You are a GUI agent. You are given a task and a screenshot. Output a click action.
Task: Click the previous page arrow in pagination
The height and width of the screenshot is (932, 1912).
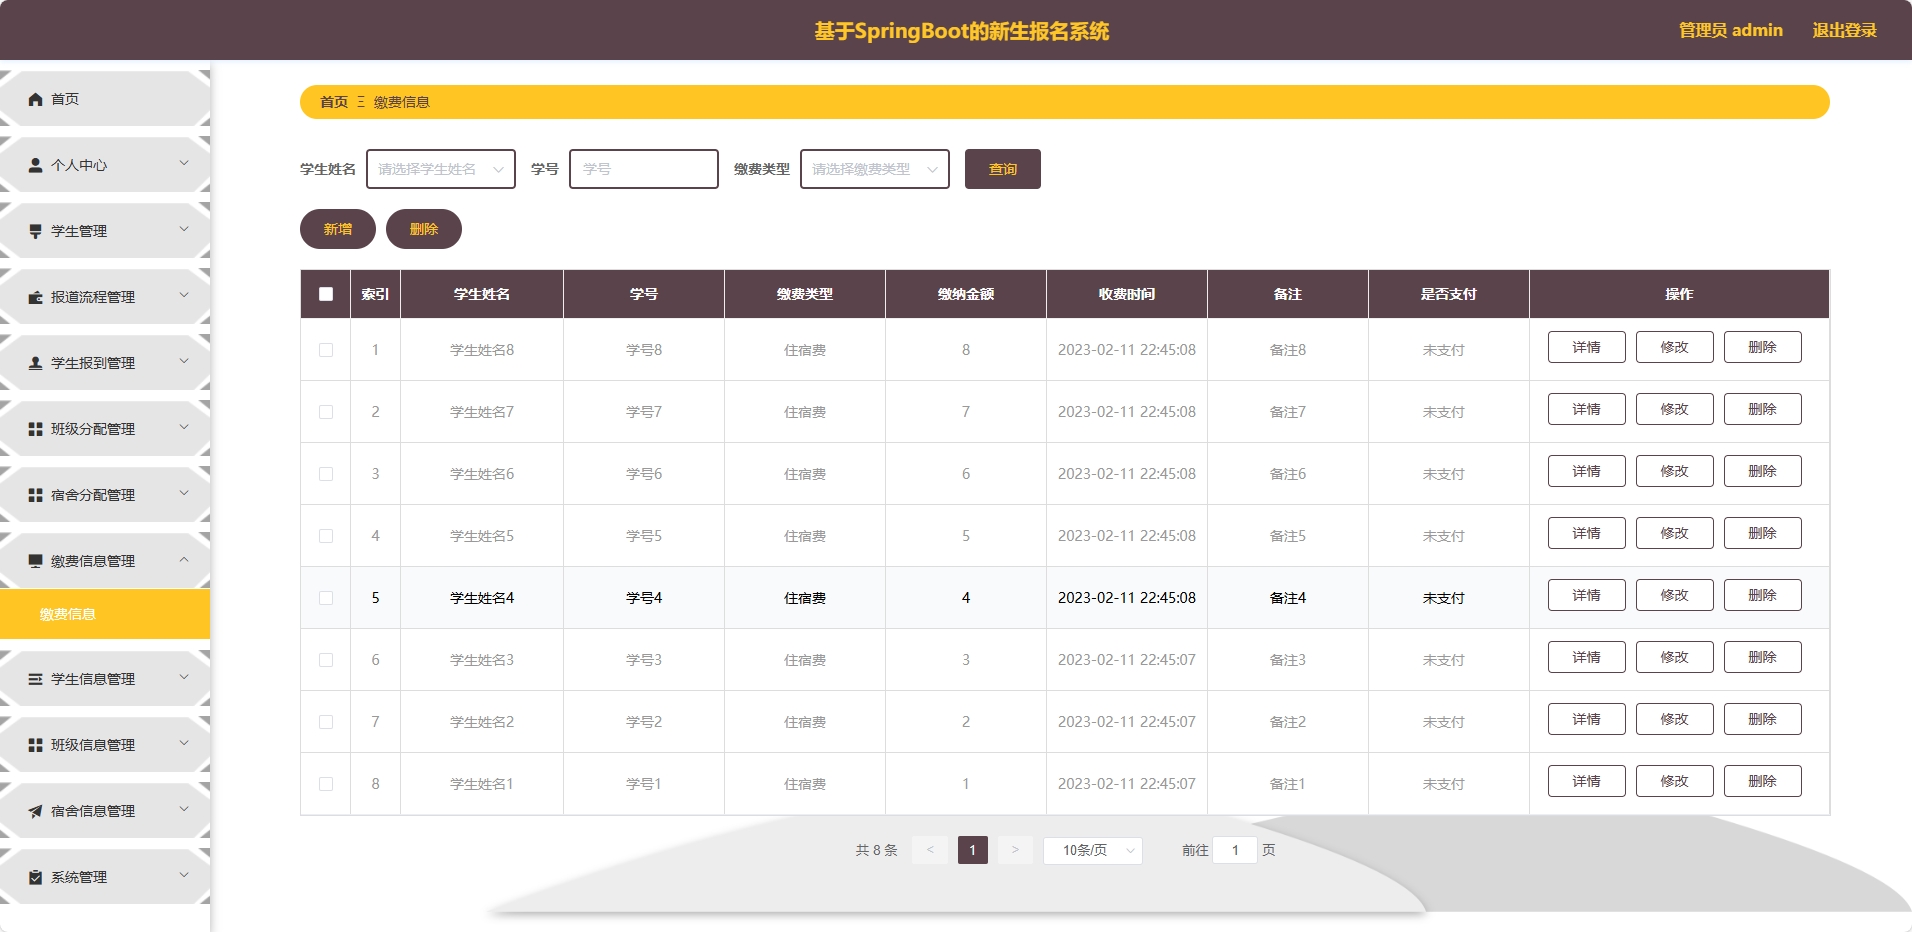click(930, 850)
